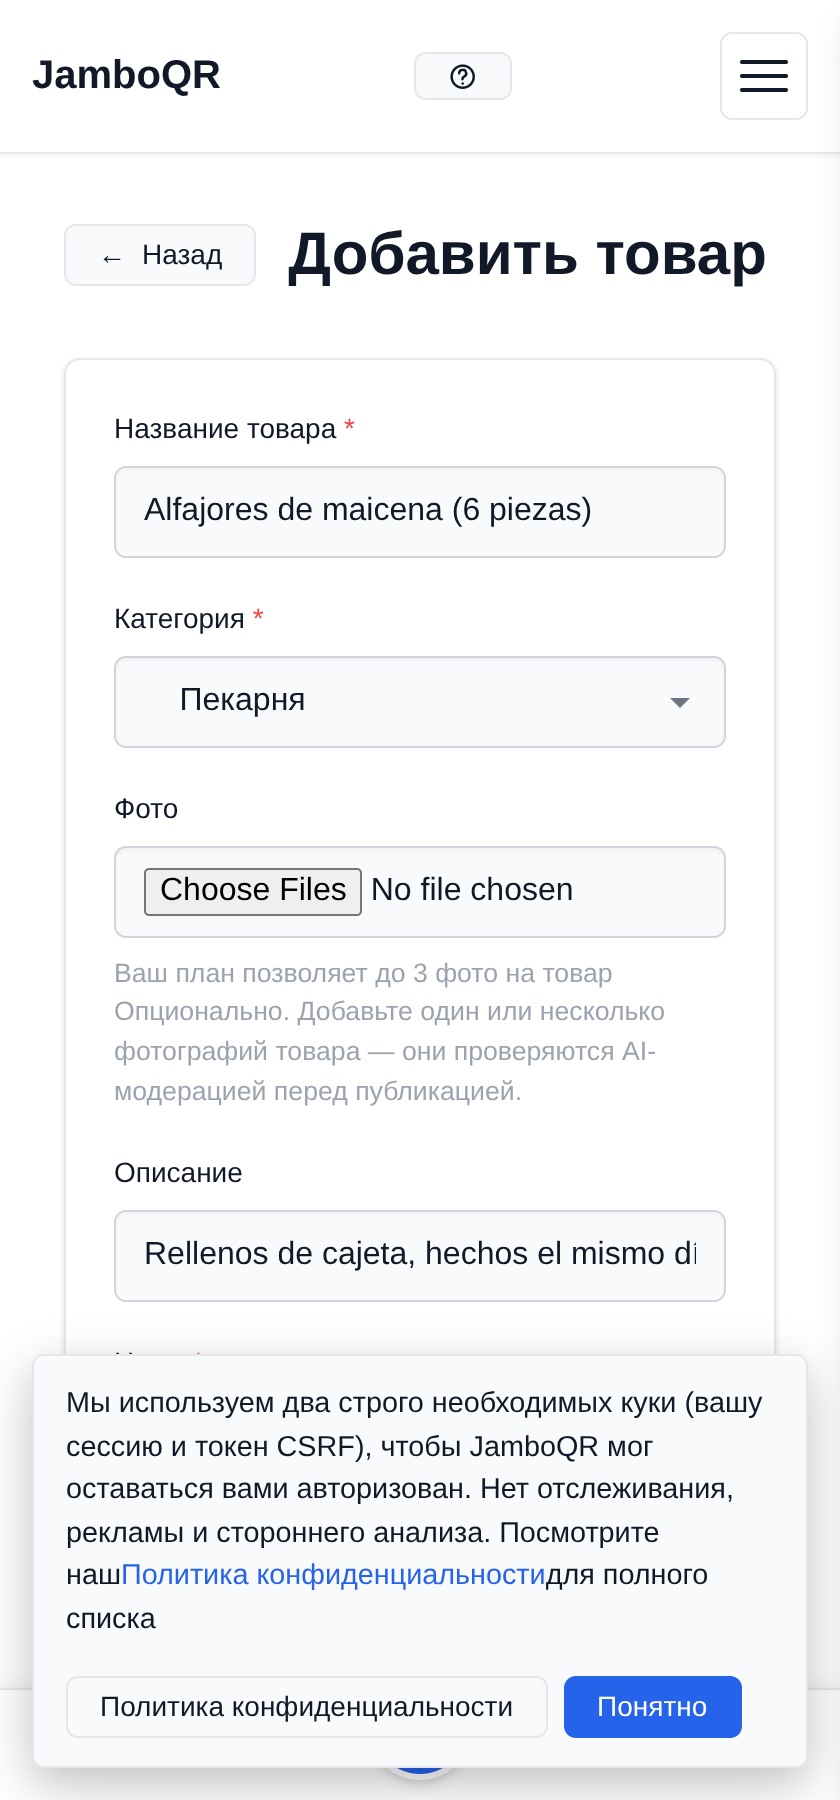
Task: Click the Политика конфиденциальности button in cookie banner
Action: pos(307,1707)
